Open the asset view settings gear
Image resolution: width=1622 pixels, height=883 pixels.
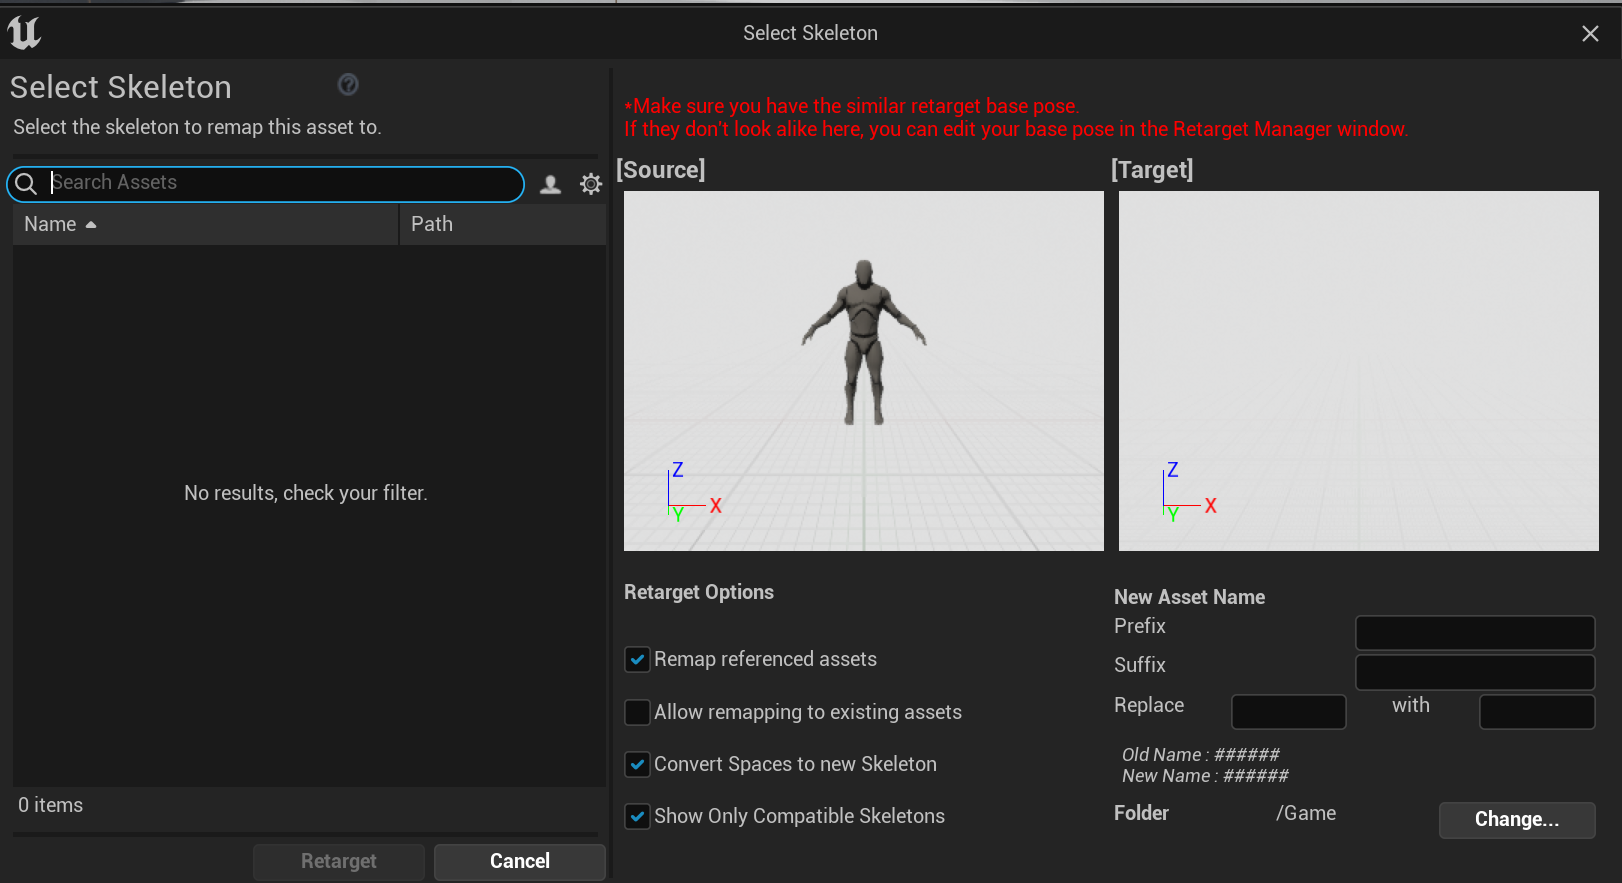coord(591,184)
